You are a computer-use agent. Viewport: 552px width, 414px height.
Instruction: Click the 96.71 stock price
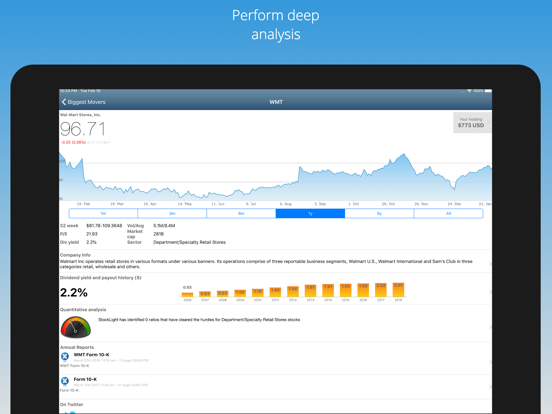pyautogui.click(x=83, y=129)
